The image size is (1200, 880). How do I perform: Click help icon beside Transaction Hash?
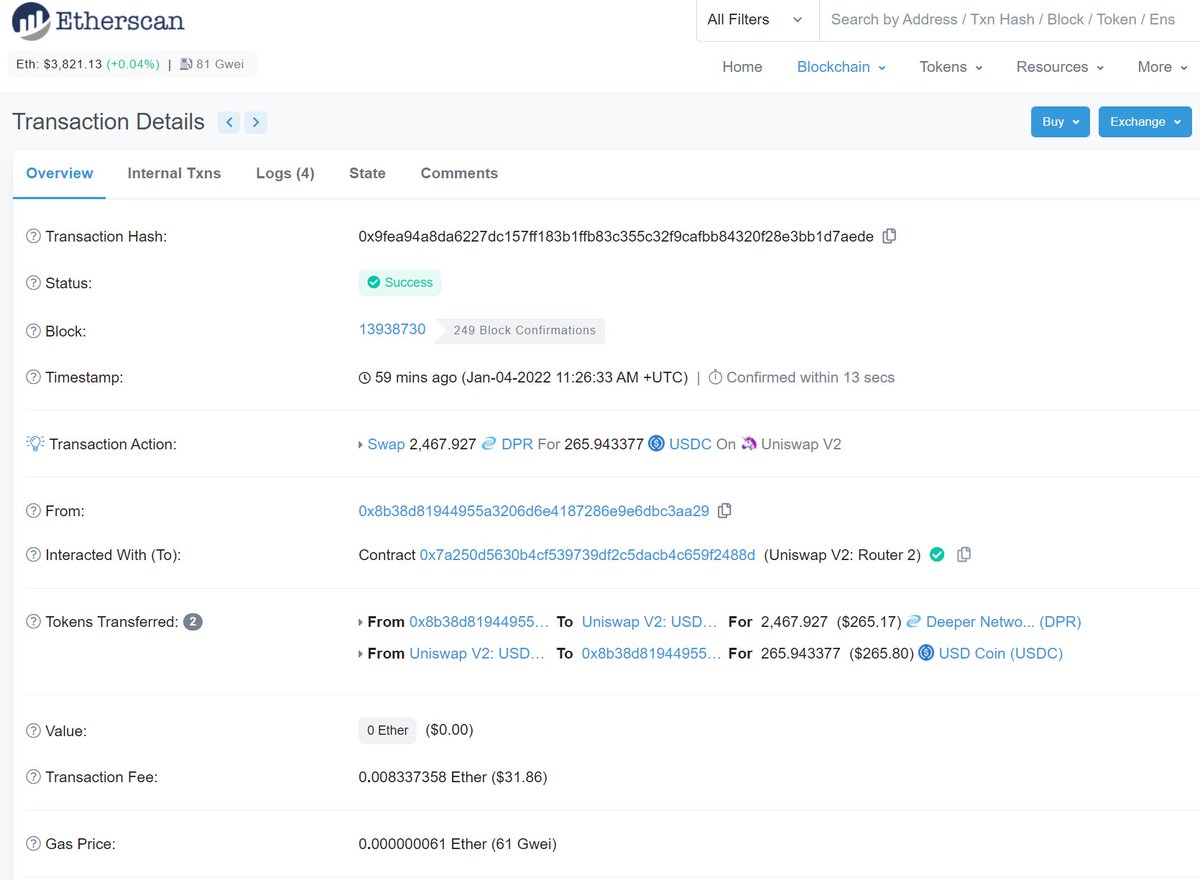point(34,237)
